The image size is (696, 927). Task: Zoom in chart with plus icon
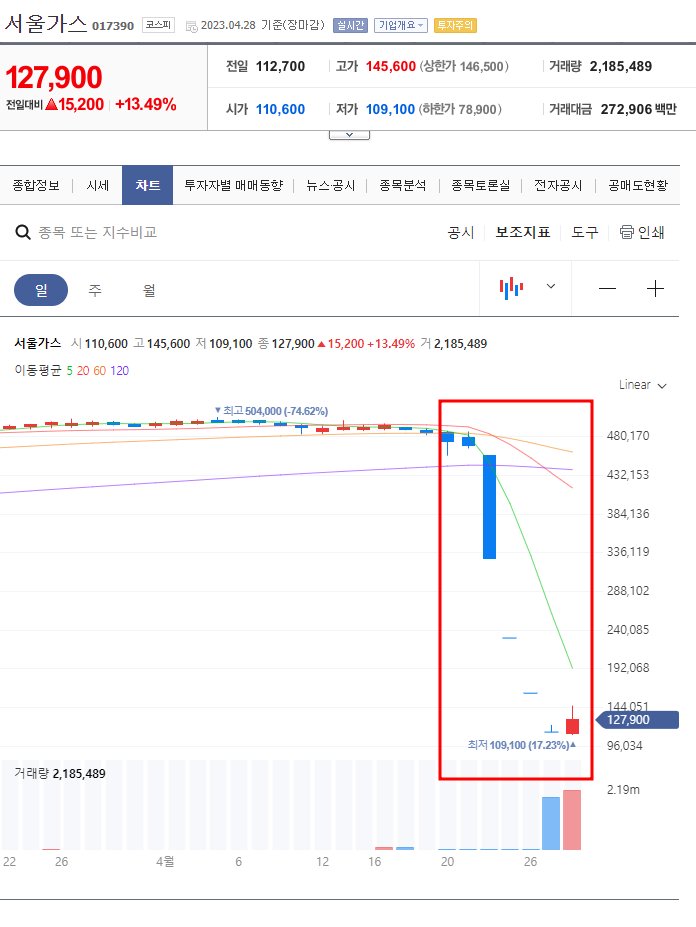tap(655, 289)
